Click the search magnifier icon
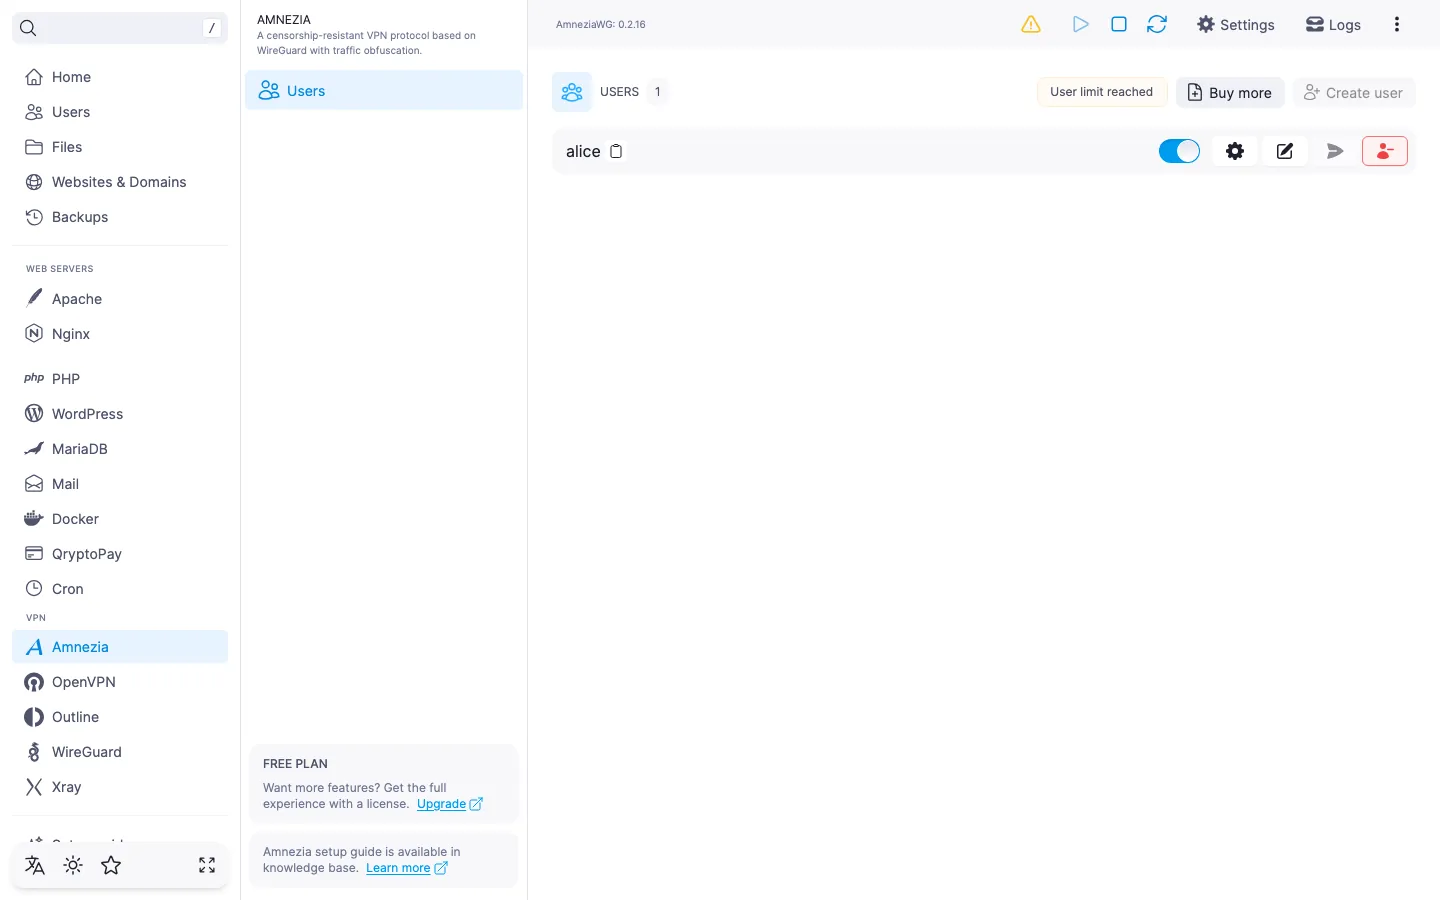This screenshot has height=900, width=1440. tap(28, 28)
